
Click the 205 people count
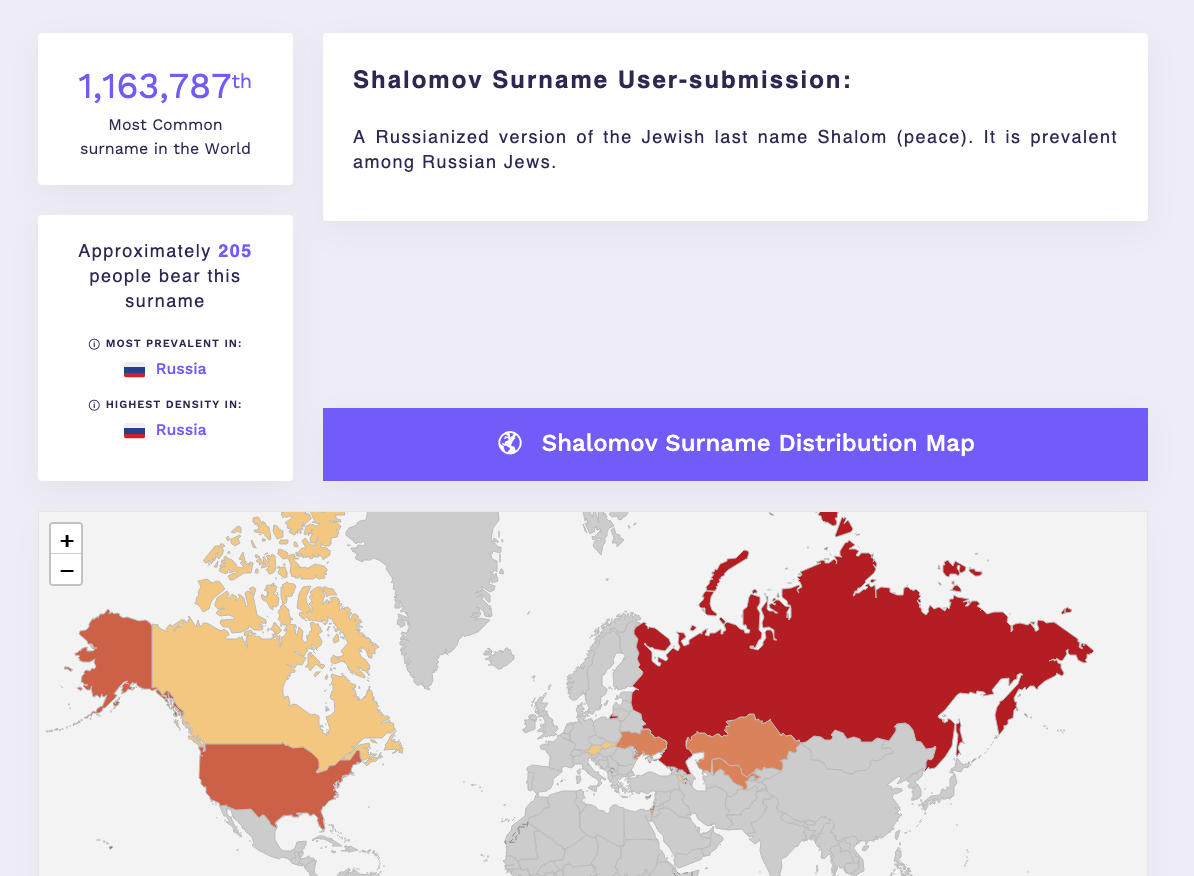click(x=235, y=251)
